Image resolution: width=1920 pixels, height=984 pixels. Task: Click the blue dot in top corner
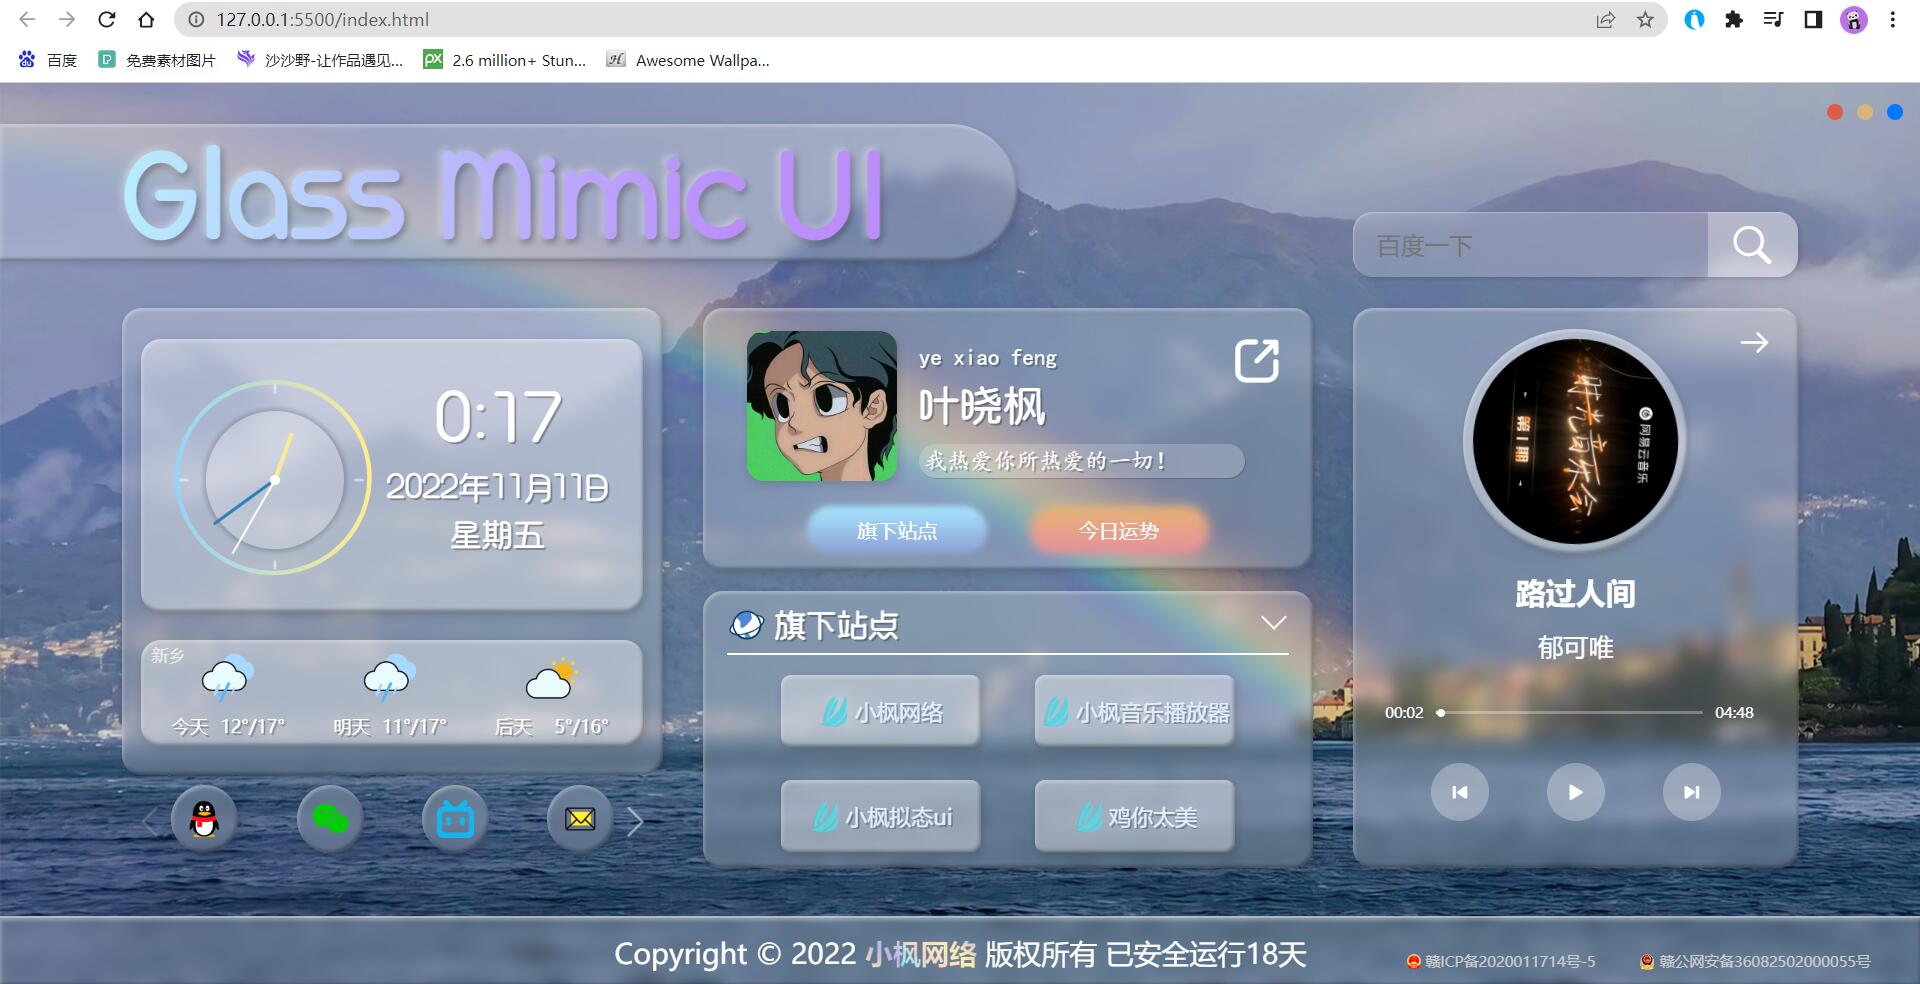1895,112
